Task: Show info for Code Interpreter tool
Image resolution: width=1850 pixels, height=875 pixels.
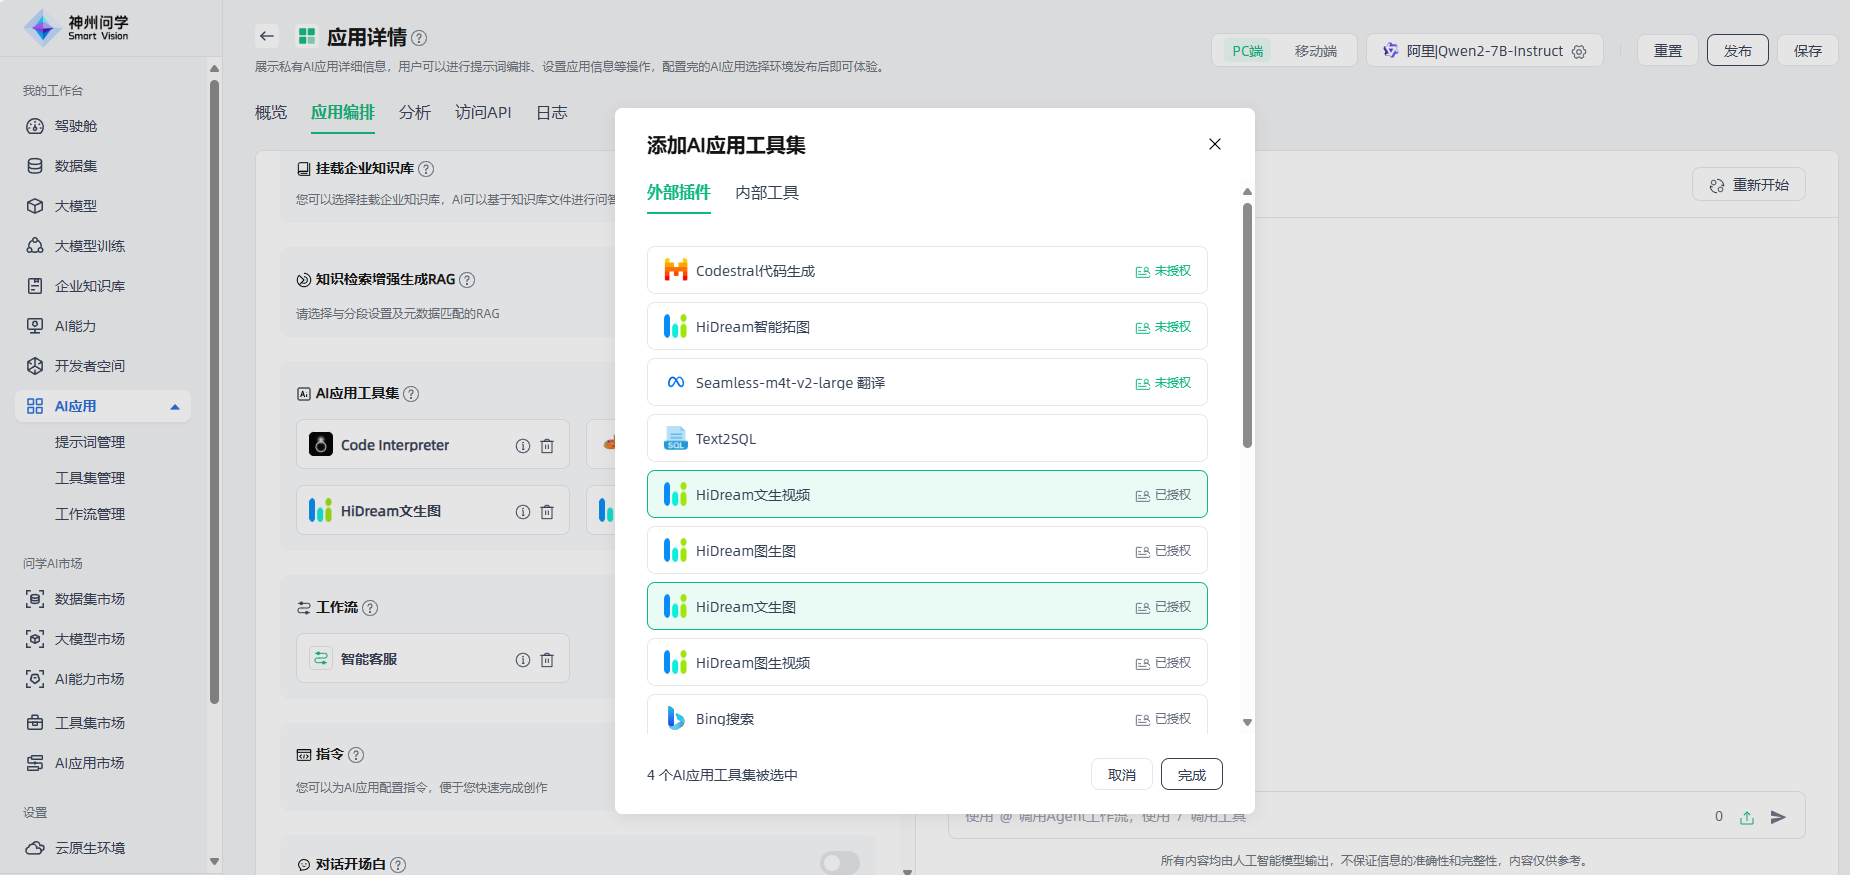Action: [x=523, y=446]
